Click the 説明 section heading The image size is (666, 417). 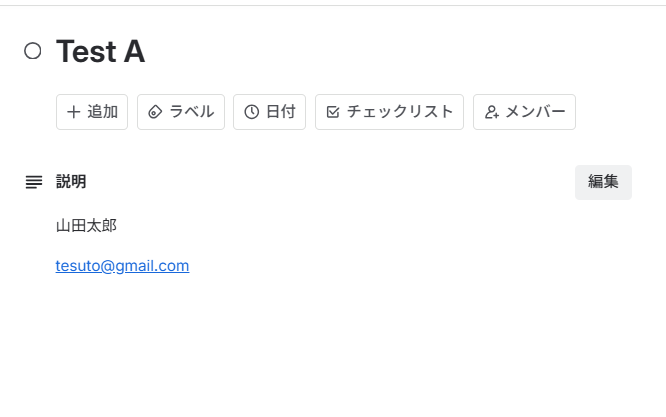pos(71,182)
